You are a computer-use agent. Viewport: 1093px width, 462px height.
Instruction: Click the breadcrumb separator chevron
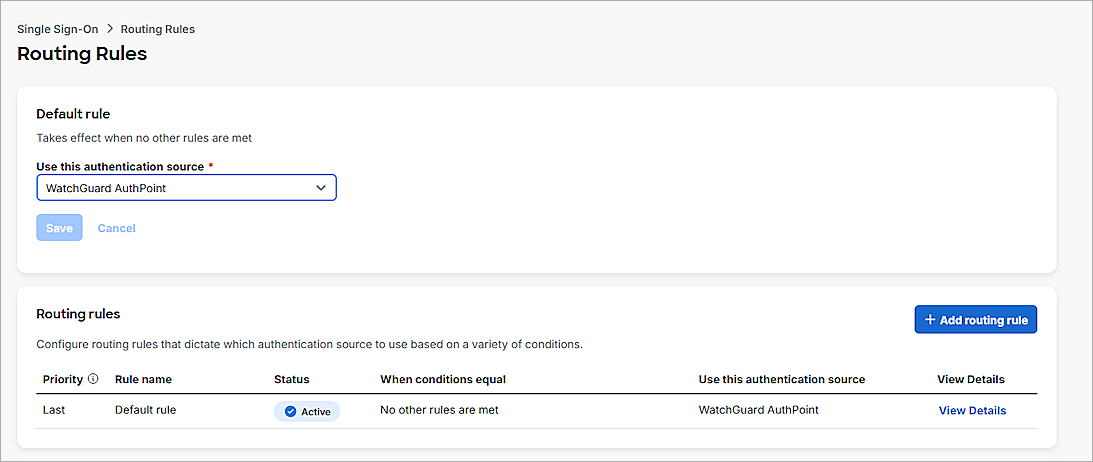pos(110,29)
